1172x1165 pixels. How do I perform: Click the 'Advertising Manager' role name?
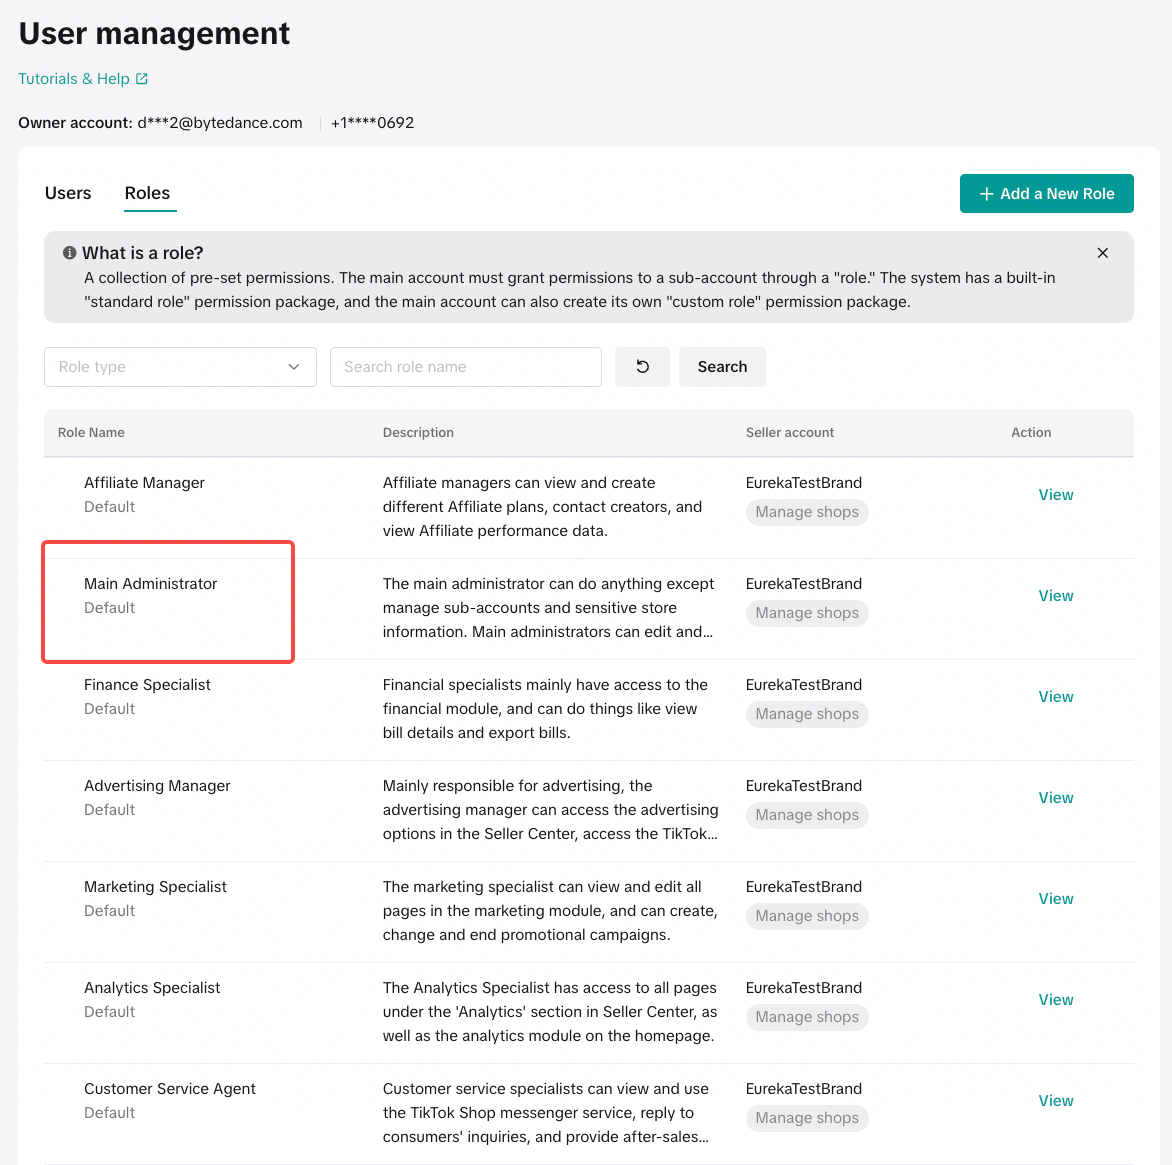157,785
